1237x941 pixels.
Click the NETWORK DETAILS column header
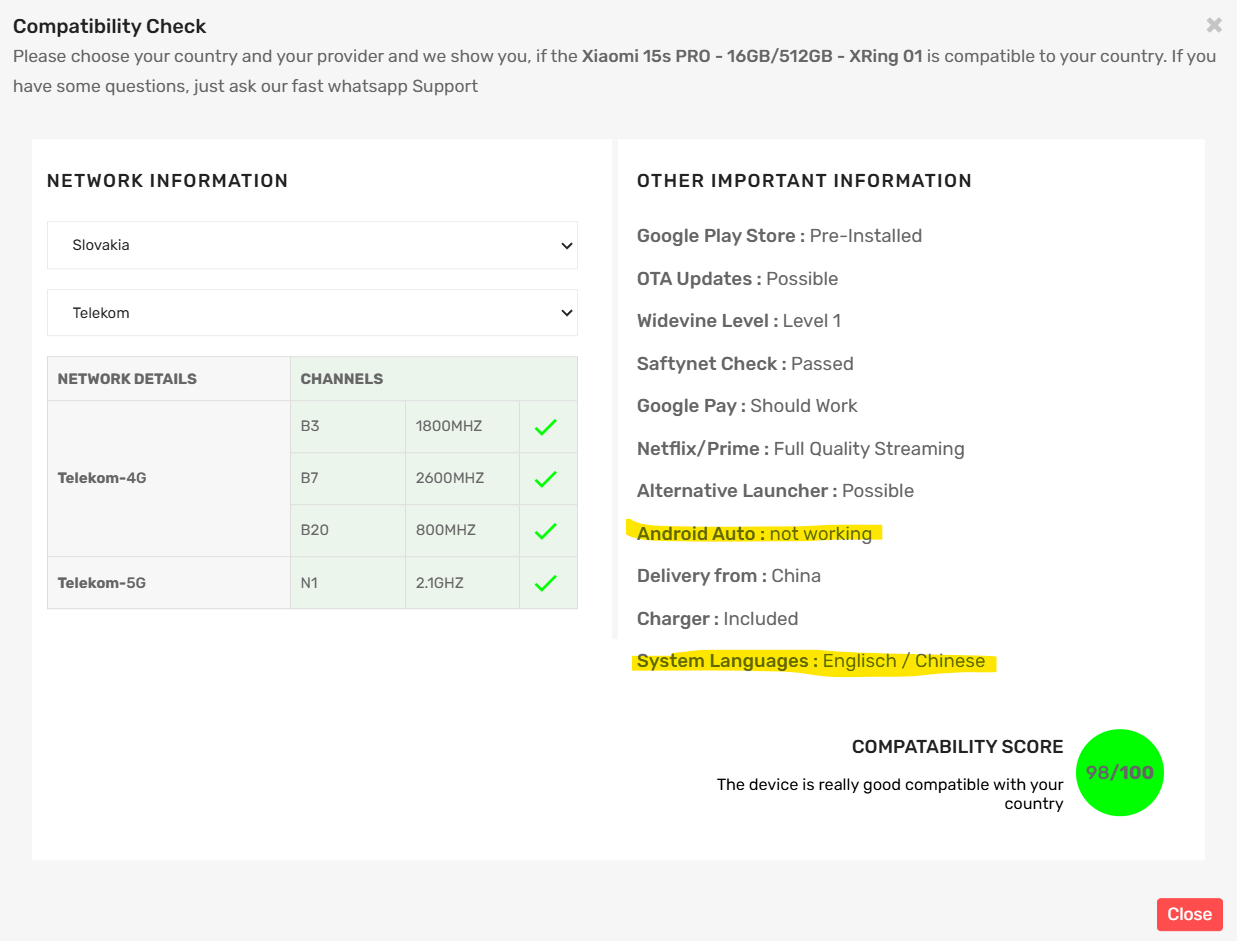click(x=127, y=379)
